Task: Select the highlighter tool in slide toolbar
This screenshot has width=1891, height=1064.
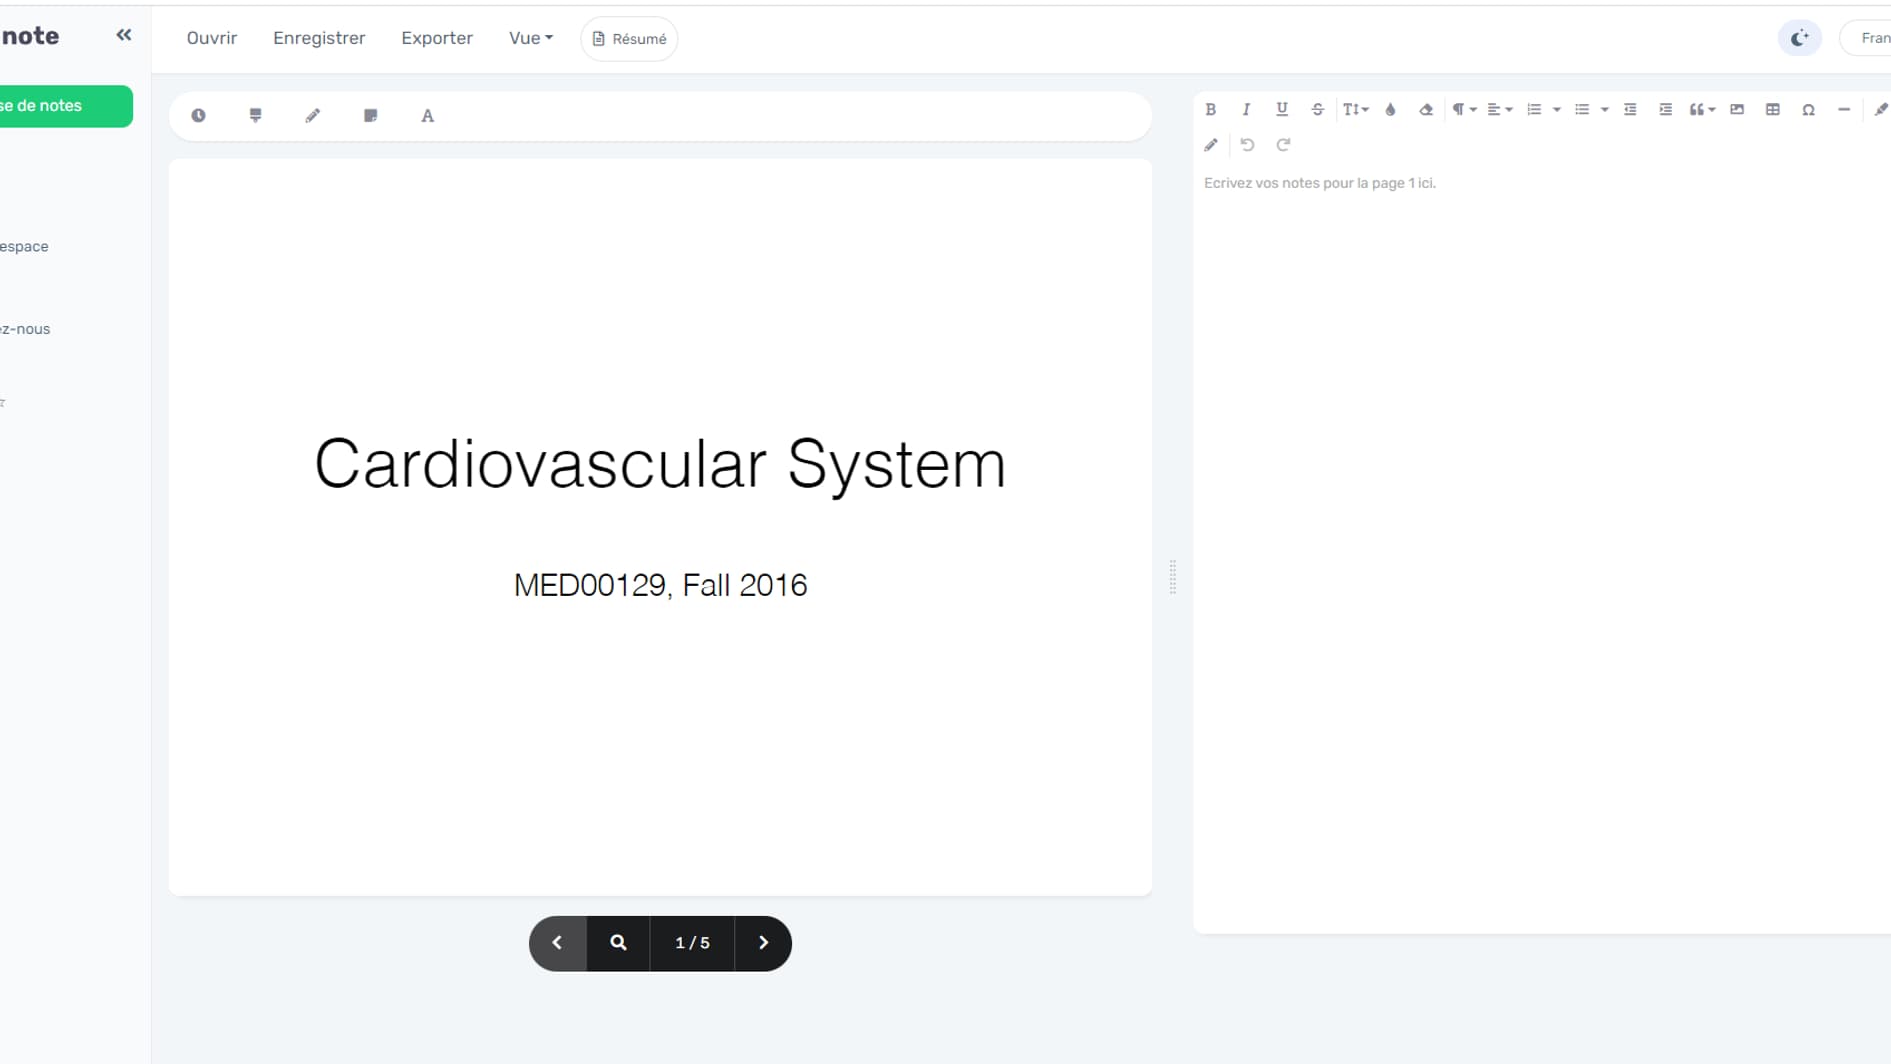Action: pos(255,116)
